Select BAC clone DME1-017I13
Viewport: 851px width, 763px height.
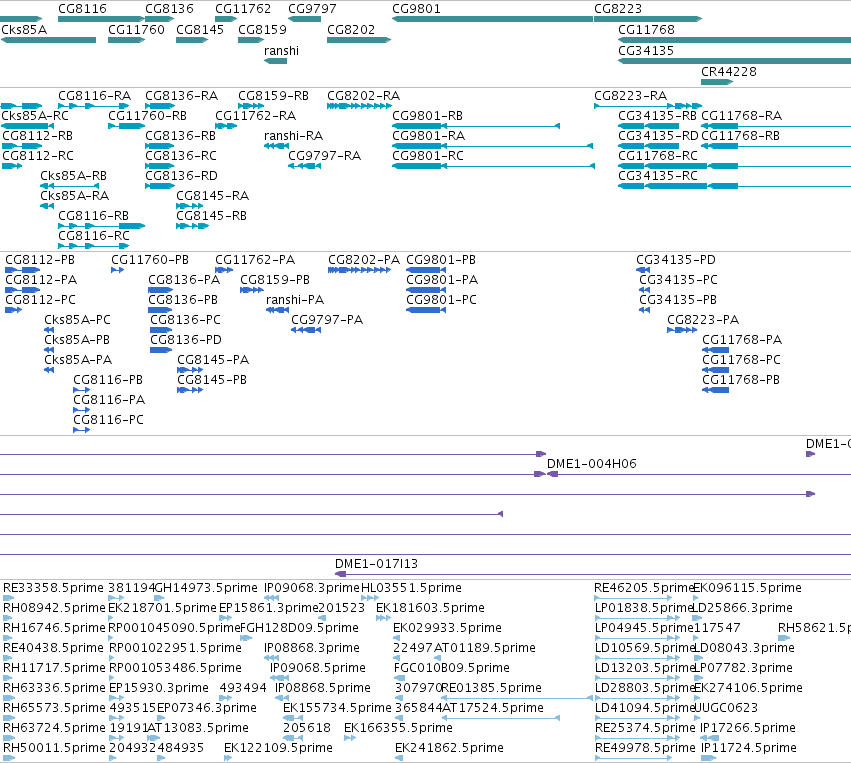(376, 564)
